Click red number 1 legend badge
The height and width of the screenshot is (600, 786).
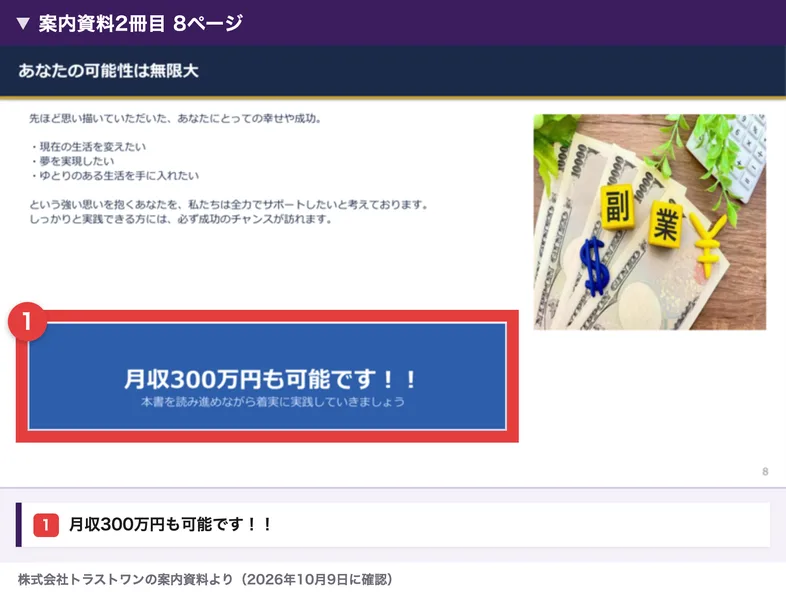click(46, 525)
